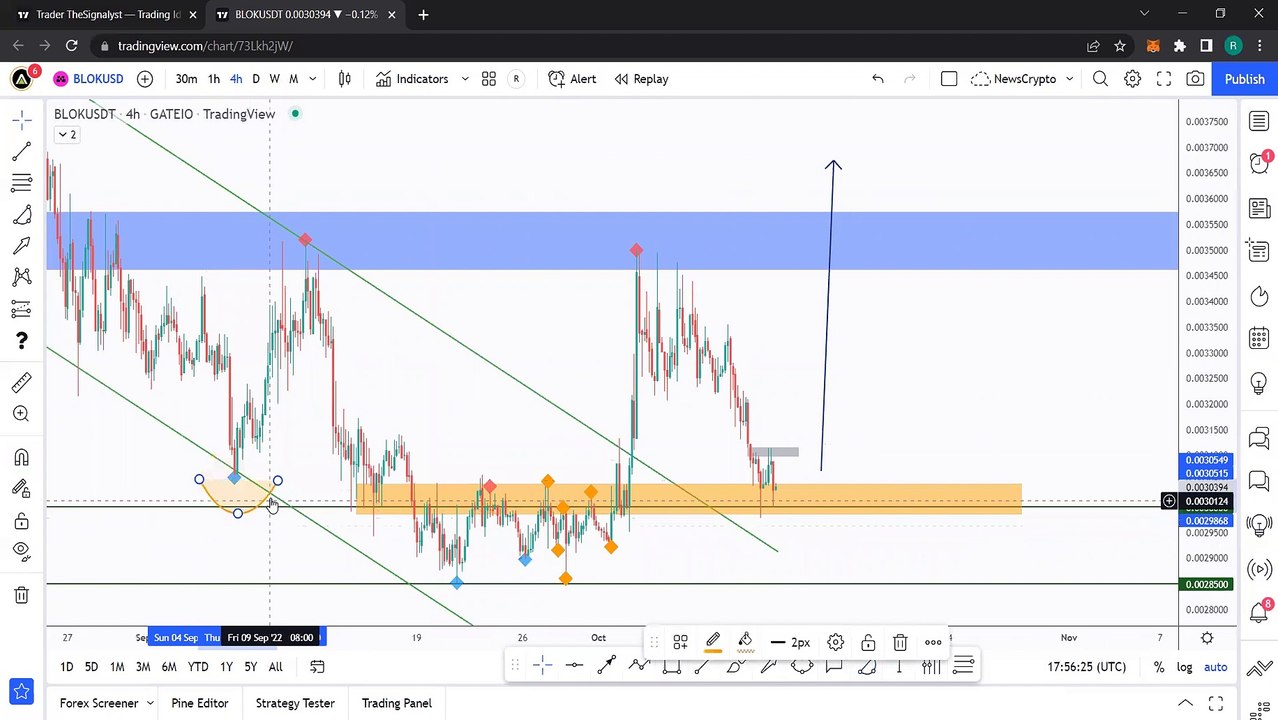The image size is (1278, 720).
Task: Select the D daily timeframe
Action: 256,79
